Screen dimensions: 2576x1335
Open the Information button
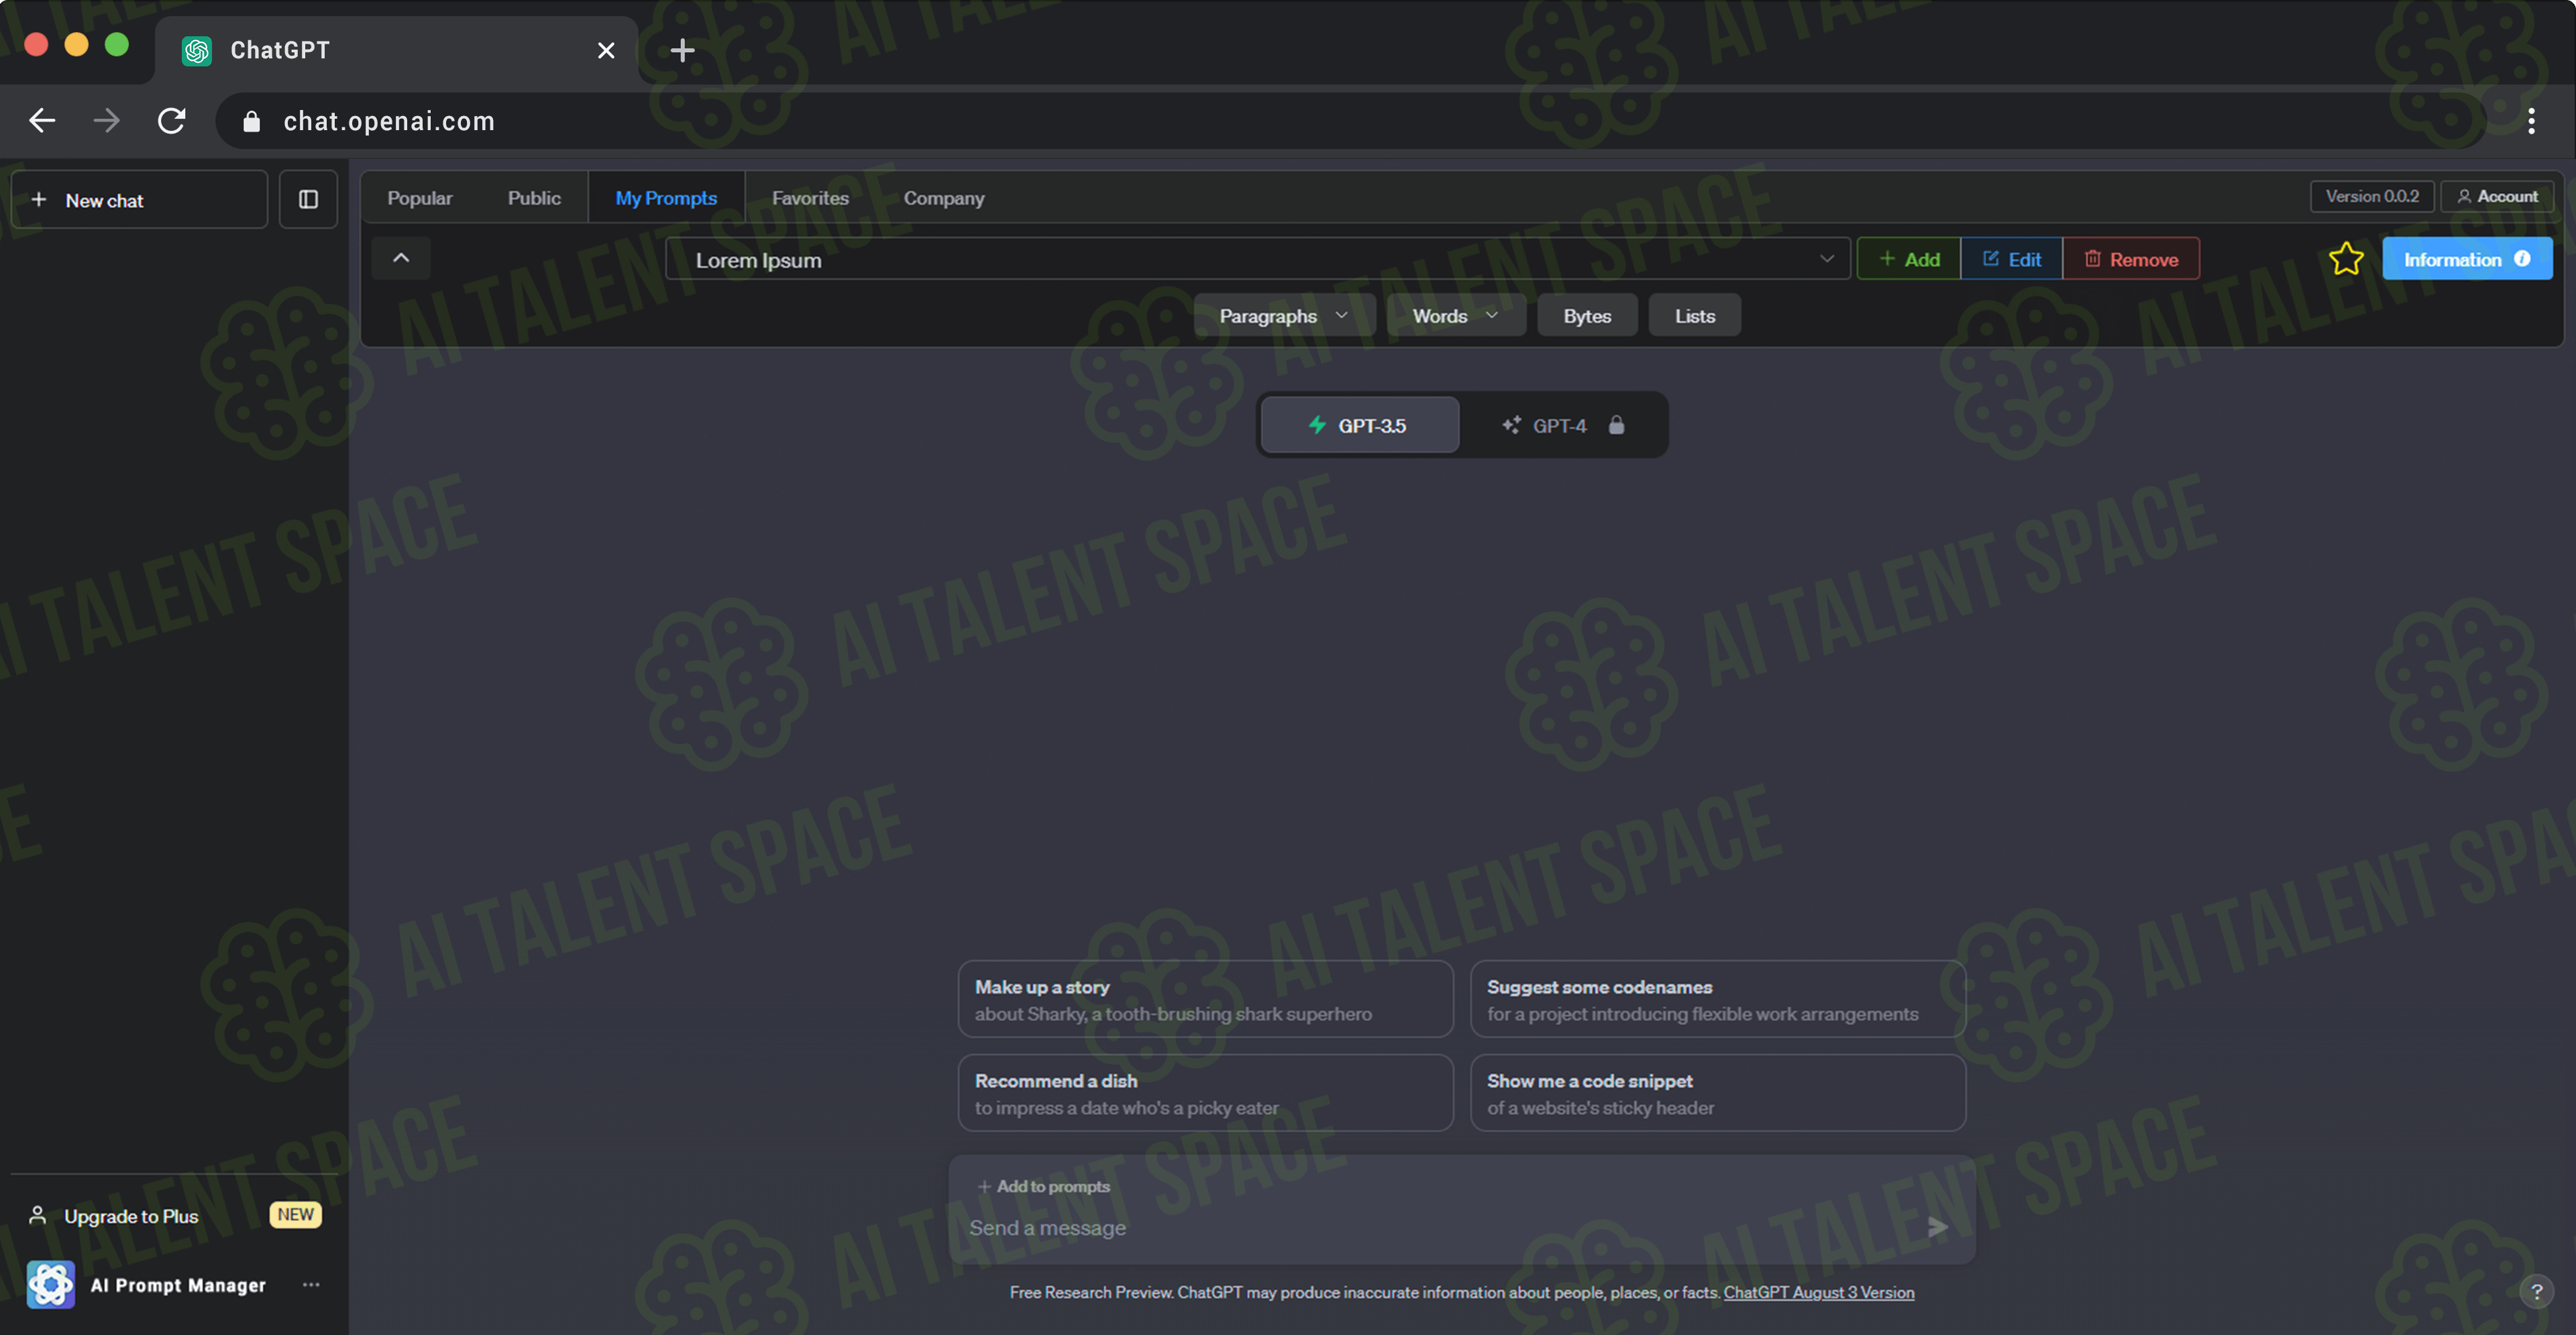pyautogui.click(x=2467, y=259)
